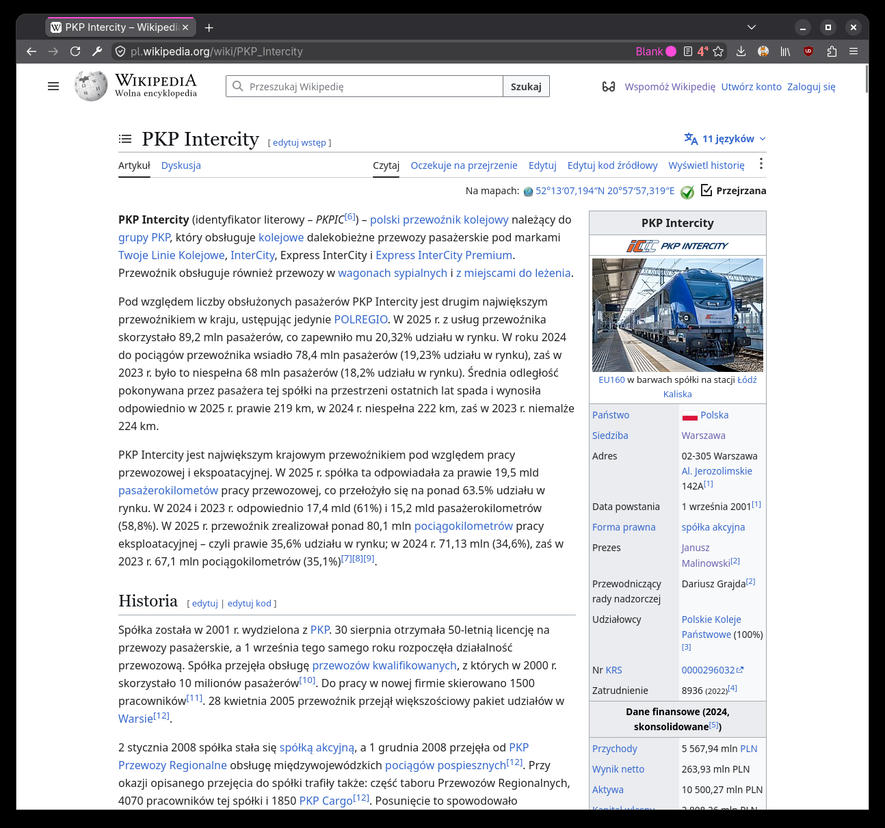The height and width of the screenshot is (828, 885).
Task: Click the globe icon beside the coordinates
Action: tap(528, 191)
